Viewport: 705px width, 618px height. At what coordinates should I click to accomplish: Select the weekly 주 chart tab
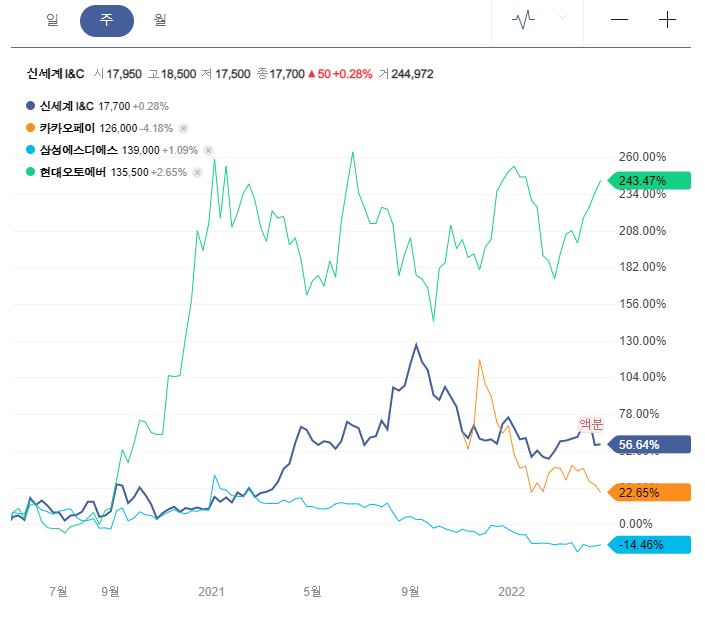[107, 21]
